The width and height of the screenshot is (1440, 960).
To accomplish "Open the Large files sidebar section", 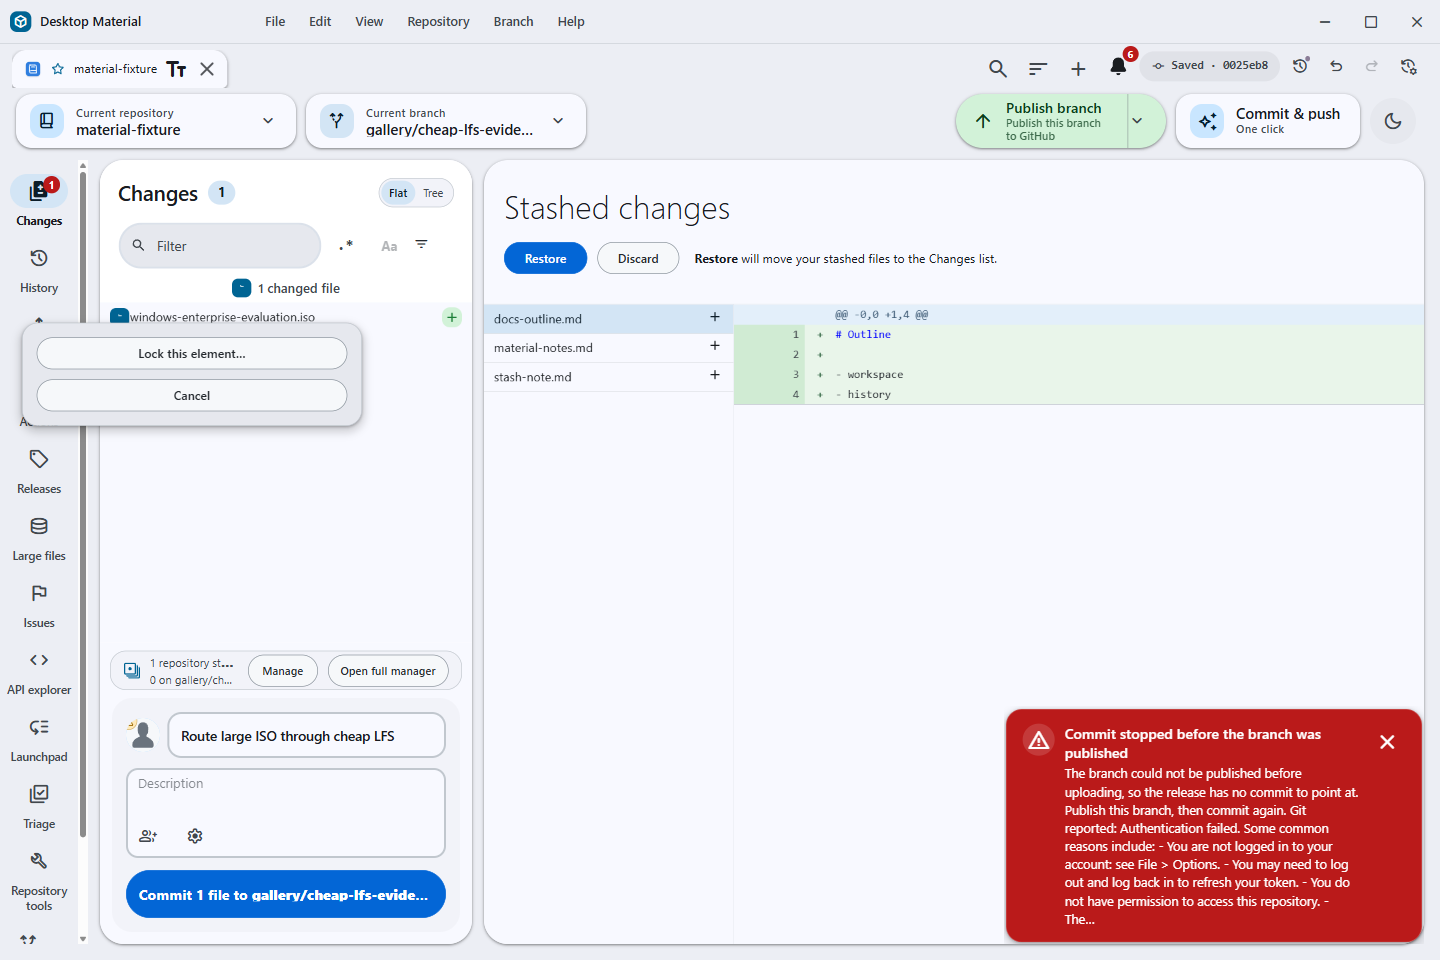I will 39,540.
